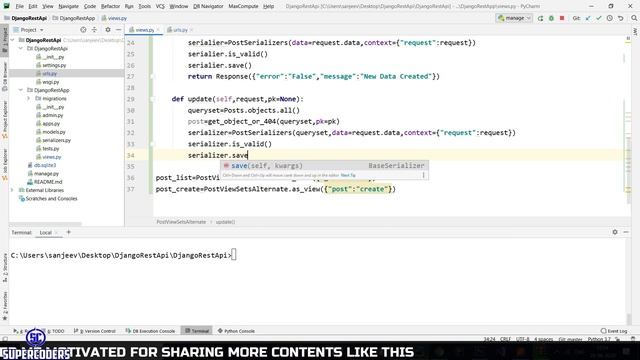Show Git history via the clock icon
The image size is (640, 360).
click(x=610, y=18)
